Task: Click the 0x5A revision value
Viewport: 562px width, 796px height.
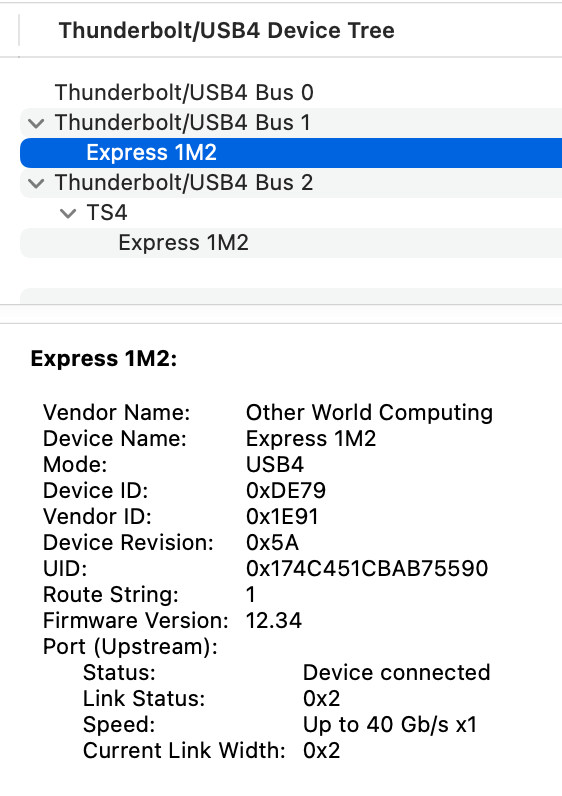Action: pyautogui.click(x=273, y=543)
